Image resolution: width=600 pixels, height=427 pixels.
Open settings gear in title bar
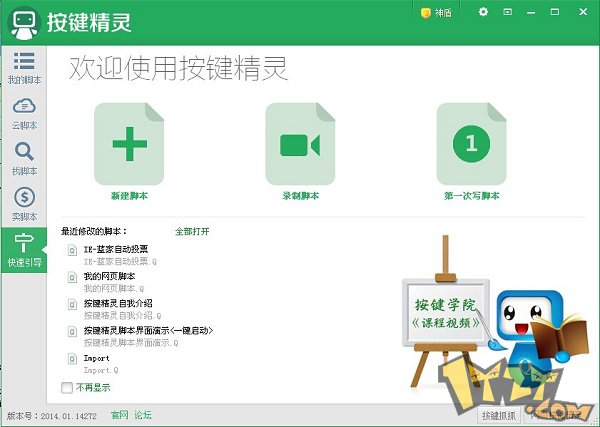(x=483, y=12)
